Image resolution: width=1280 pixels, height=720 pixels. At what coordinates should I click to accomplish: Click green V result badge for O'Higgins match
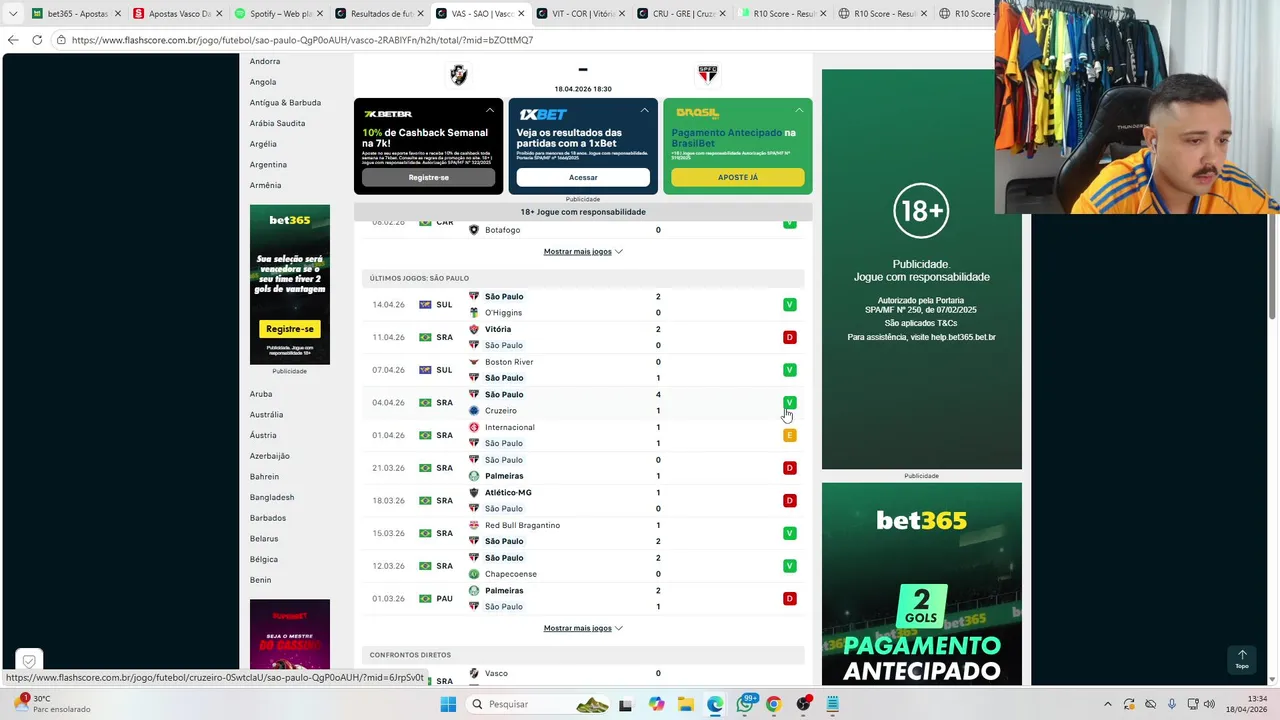(789, 305)
